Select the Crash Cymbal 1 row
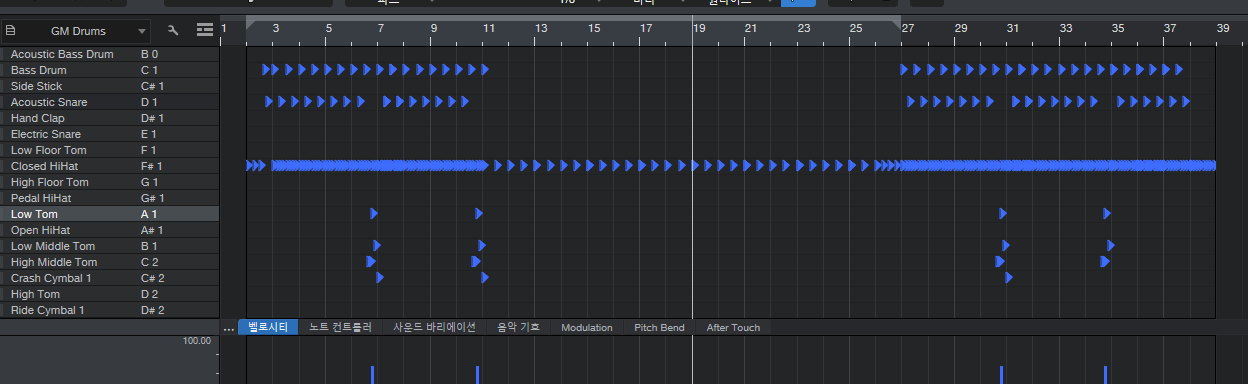 (110, 278)
